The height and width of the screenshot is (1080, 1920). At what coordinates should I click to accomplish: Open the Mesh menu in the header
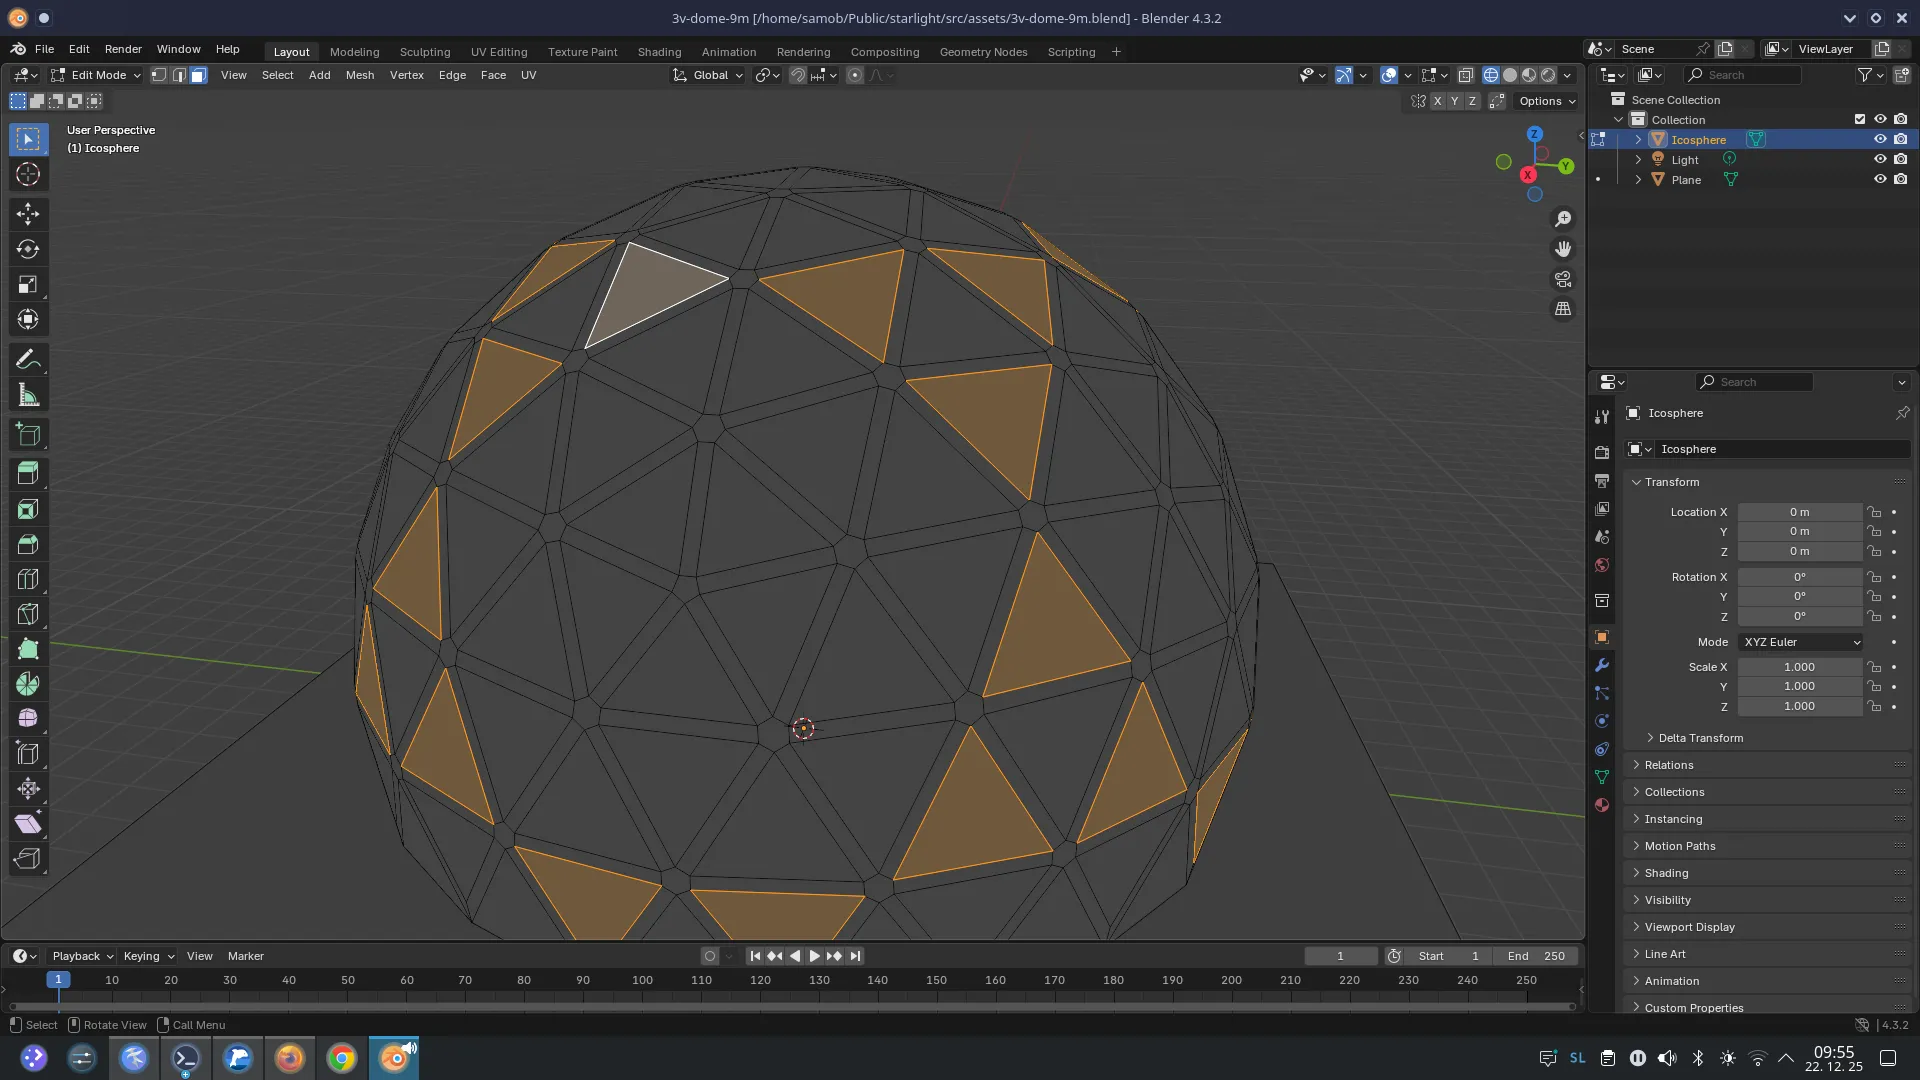click(360, 75)
